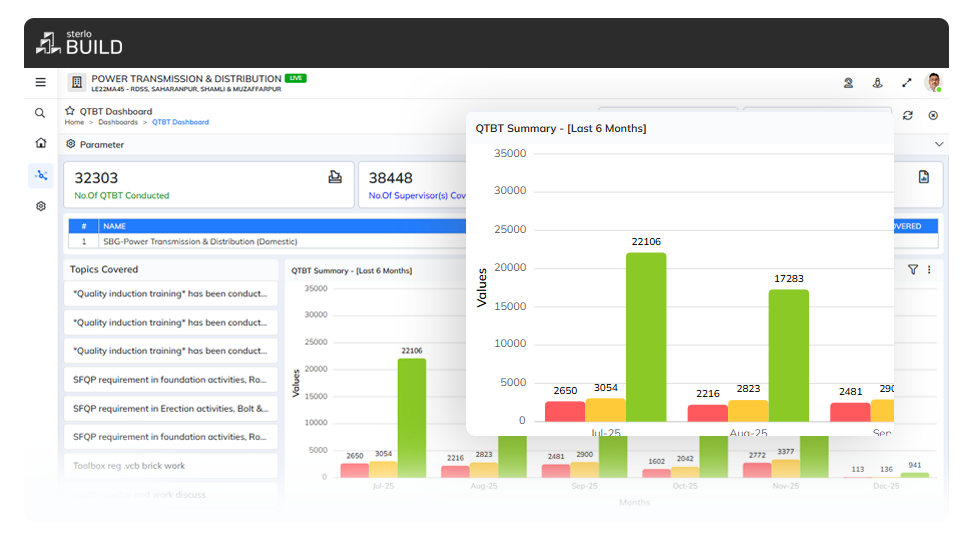968x553 pixels.
Task: Toggle fullscreen with the expand arrows icon
Action: click(907, 84)
